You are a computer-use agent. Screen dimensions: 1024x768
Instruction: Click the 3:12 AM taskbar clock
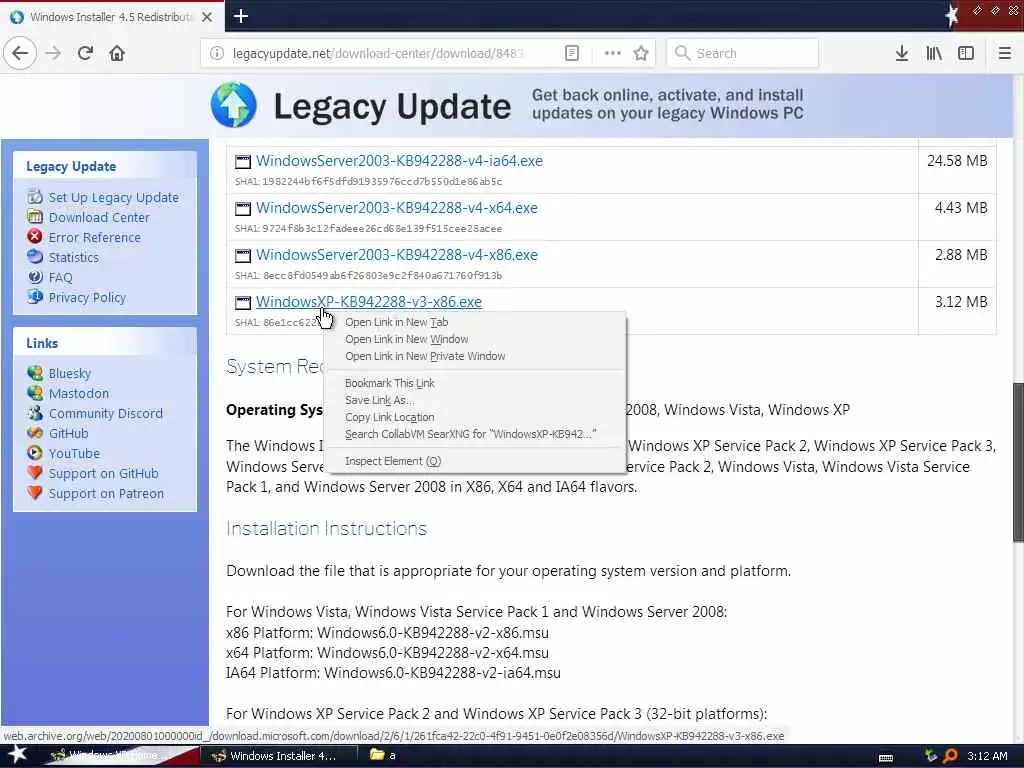click(x=987, y=756)
